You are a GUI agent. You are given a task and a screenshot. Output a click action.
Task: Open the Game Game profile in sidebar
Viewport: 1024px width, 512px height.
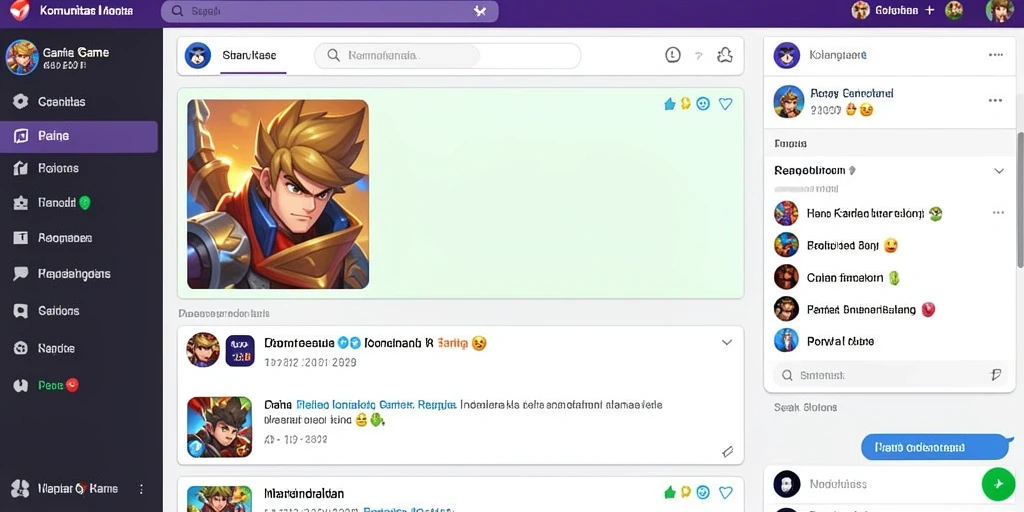[x=57, y=57]
